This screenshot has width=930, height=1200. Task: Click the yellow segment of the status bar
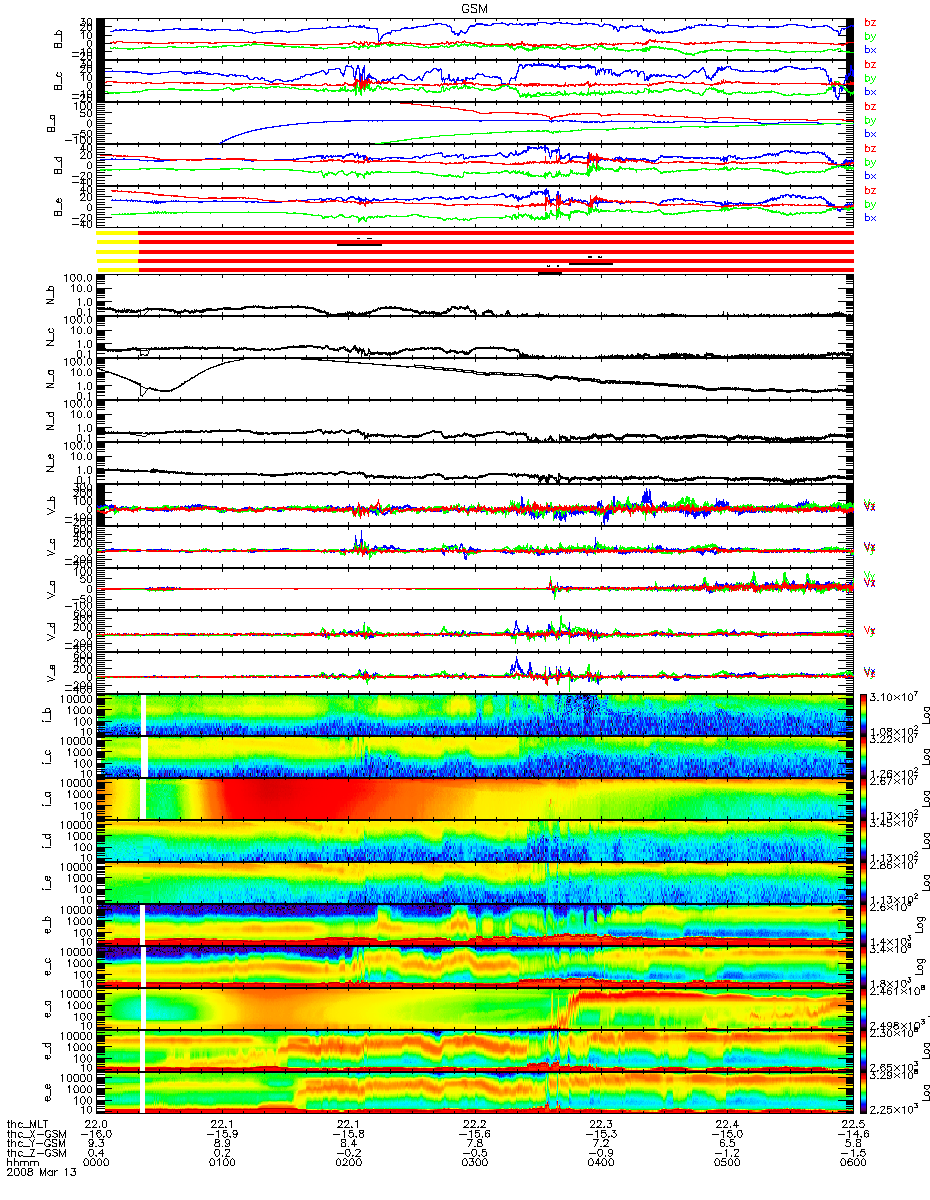tap(117, 250)
